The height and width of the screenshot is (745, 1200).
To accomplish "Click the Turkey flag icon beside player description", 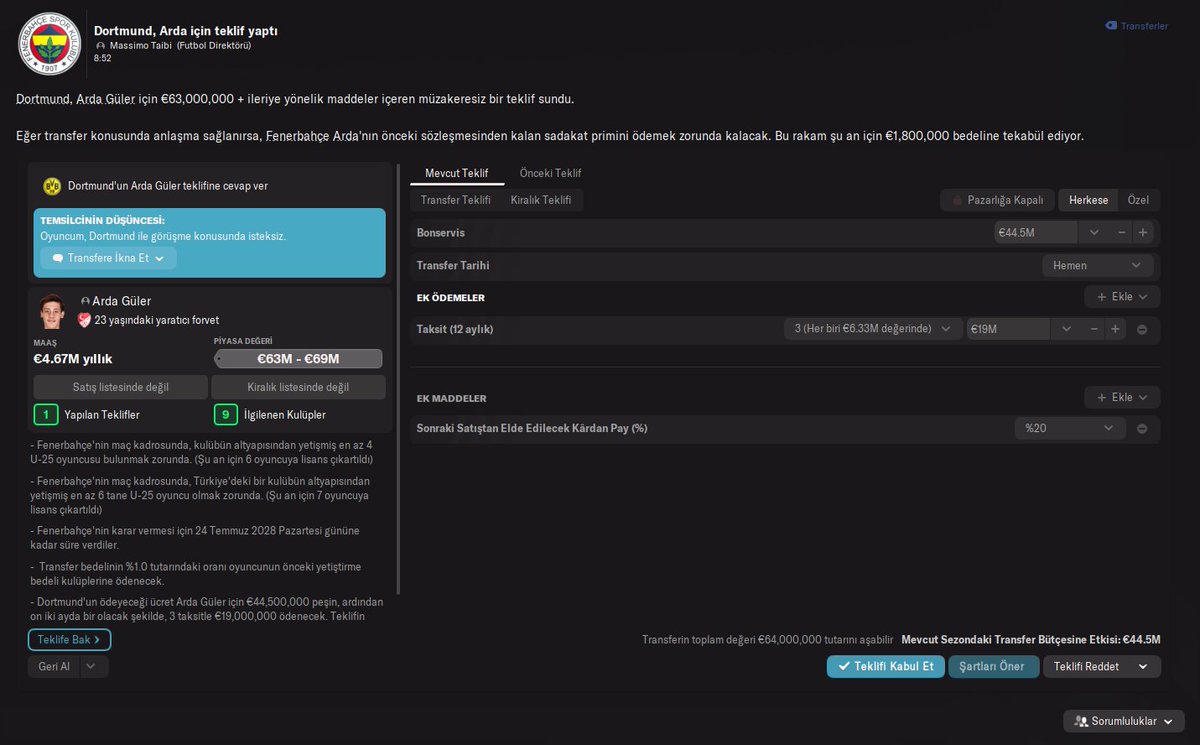I will 84,320.
